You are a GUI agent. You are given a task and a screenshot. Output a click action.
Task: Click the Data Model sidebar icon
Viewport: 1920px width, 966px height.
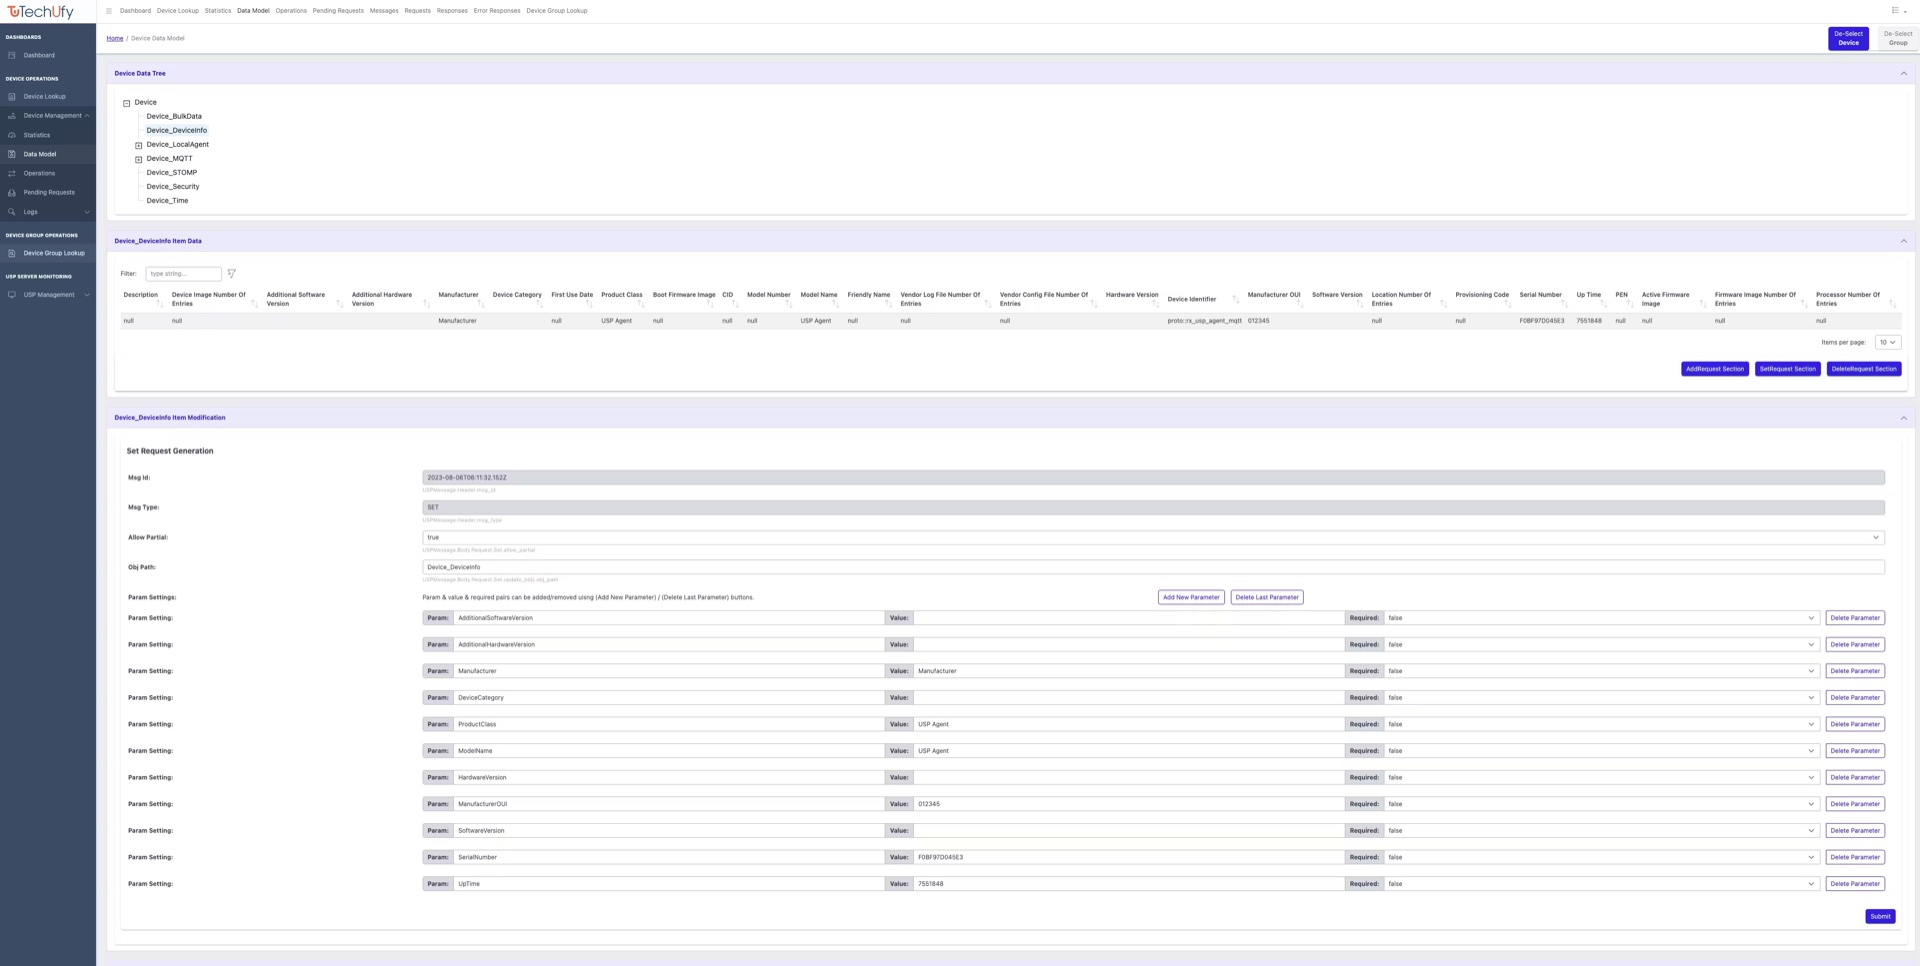coord(12,154)
